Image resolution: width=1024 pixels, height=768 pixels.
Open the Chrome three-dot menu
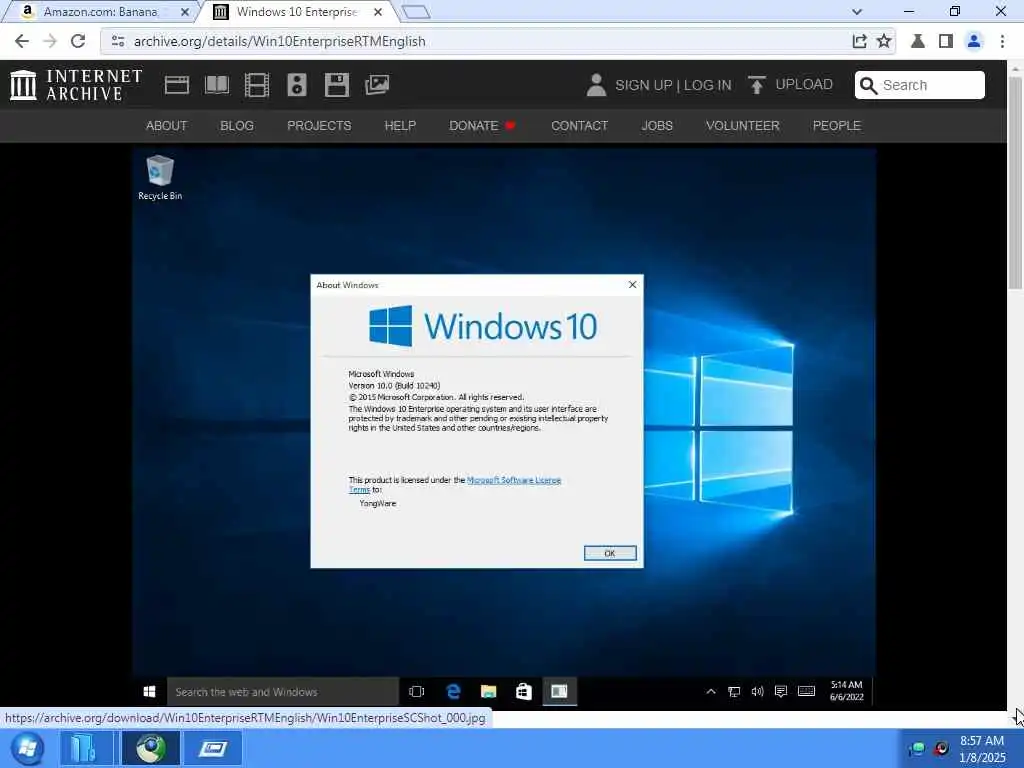pyautogui.click(x=1002, y=41)
